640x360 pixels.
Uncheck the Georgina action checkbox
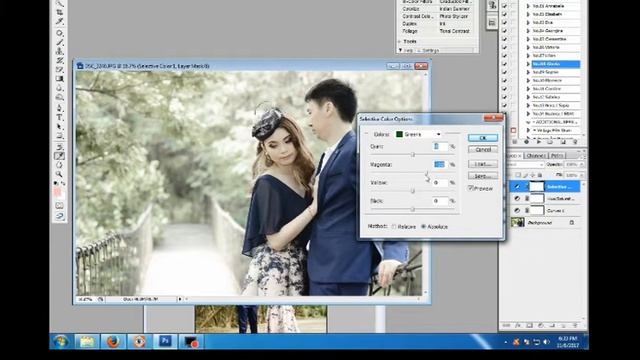pos(504,31)
